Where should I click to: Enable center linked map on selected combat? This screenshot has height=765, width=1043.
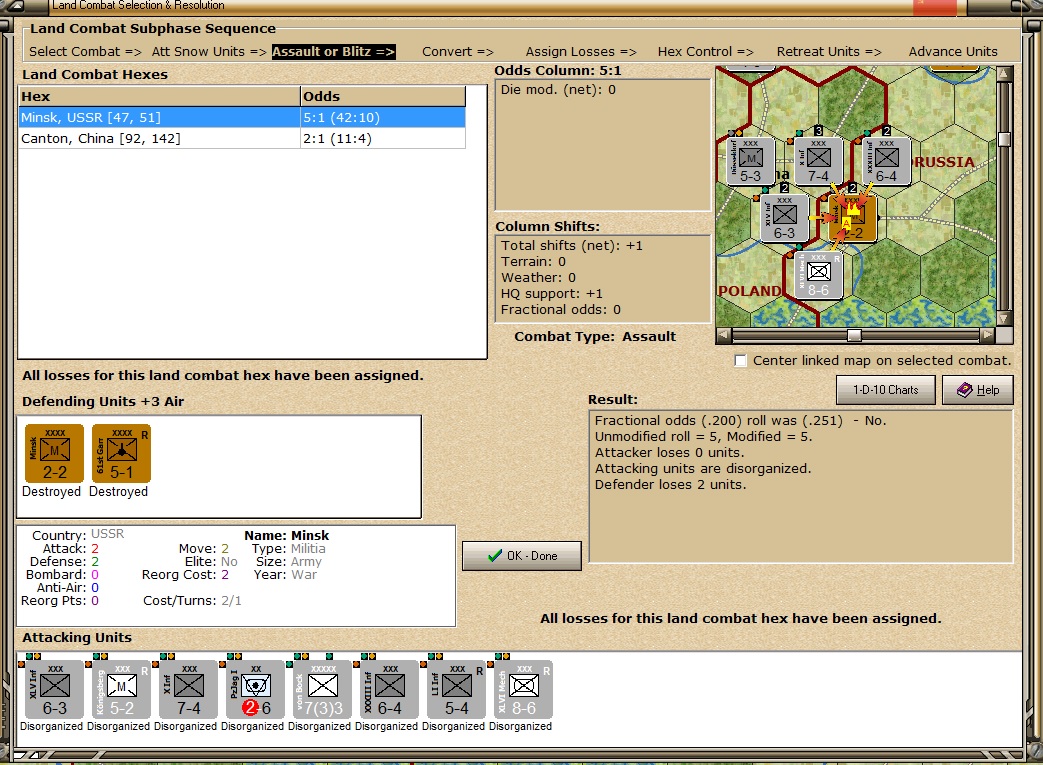tap(740, 361)
